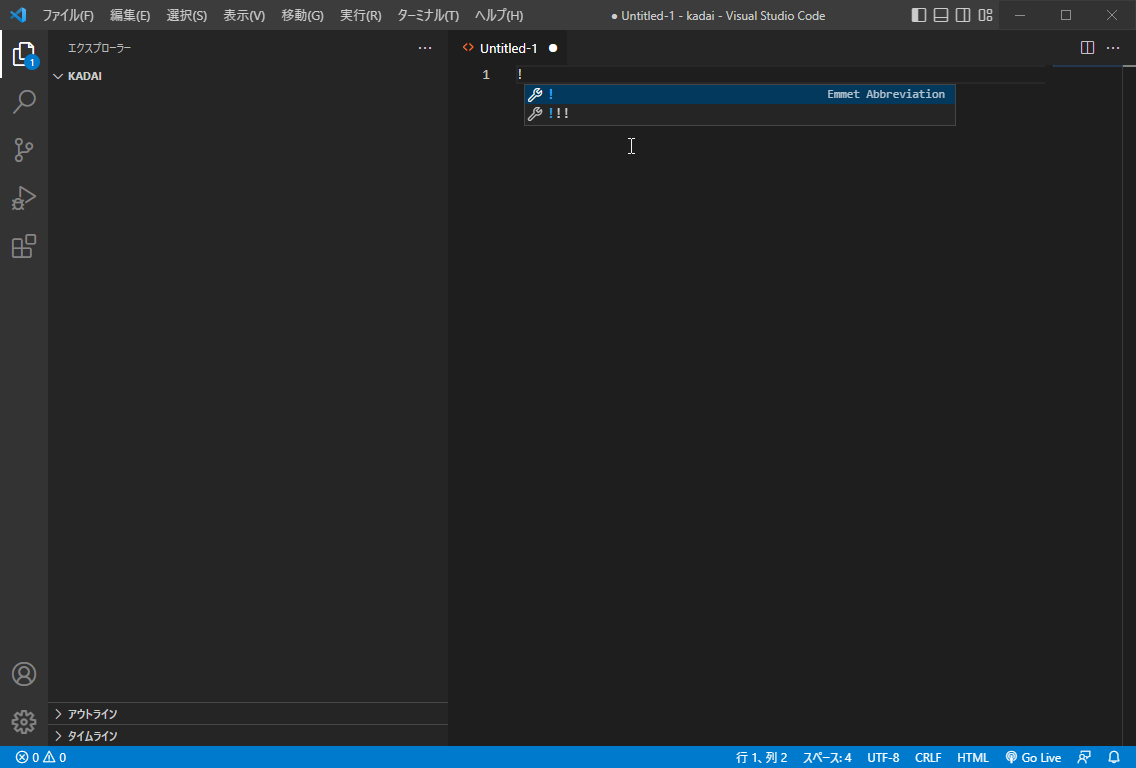
Task: Open the Run and Debug view icon
Action: point(24,198)
